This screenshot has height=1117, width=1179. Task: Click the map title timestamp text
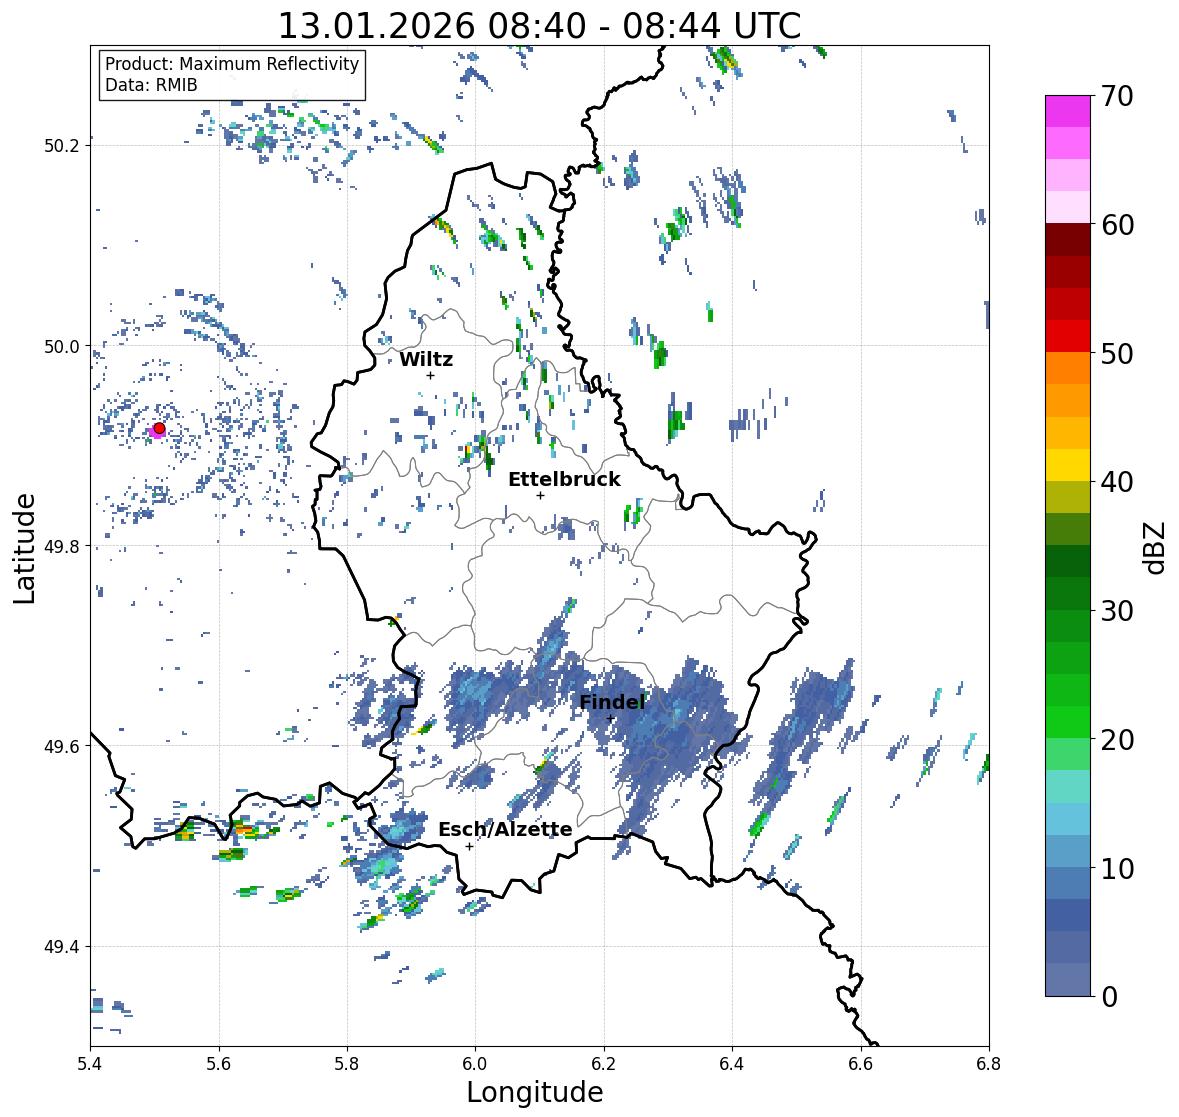click(539, 26)
